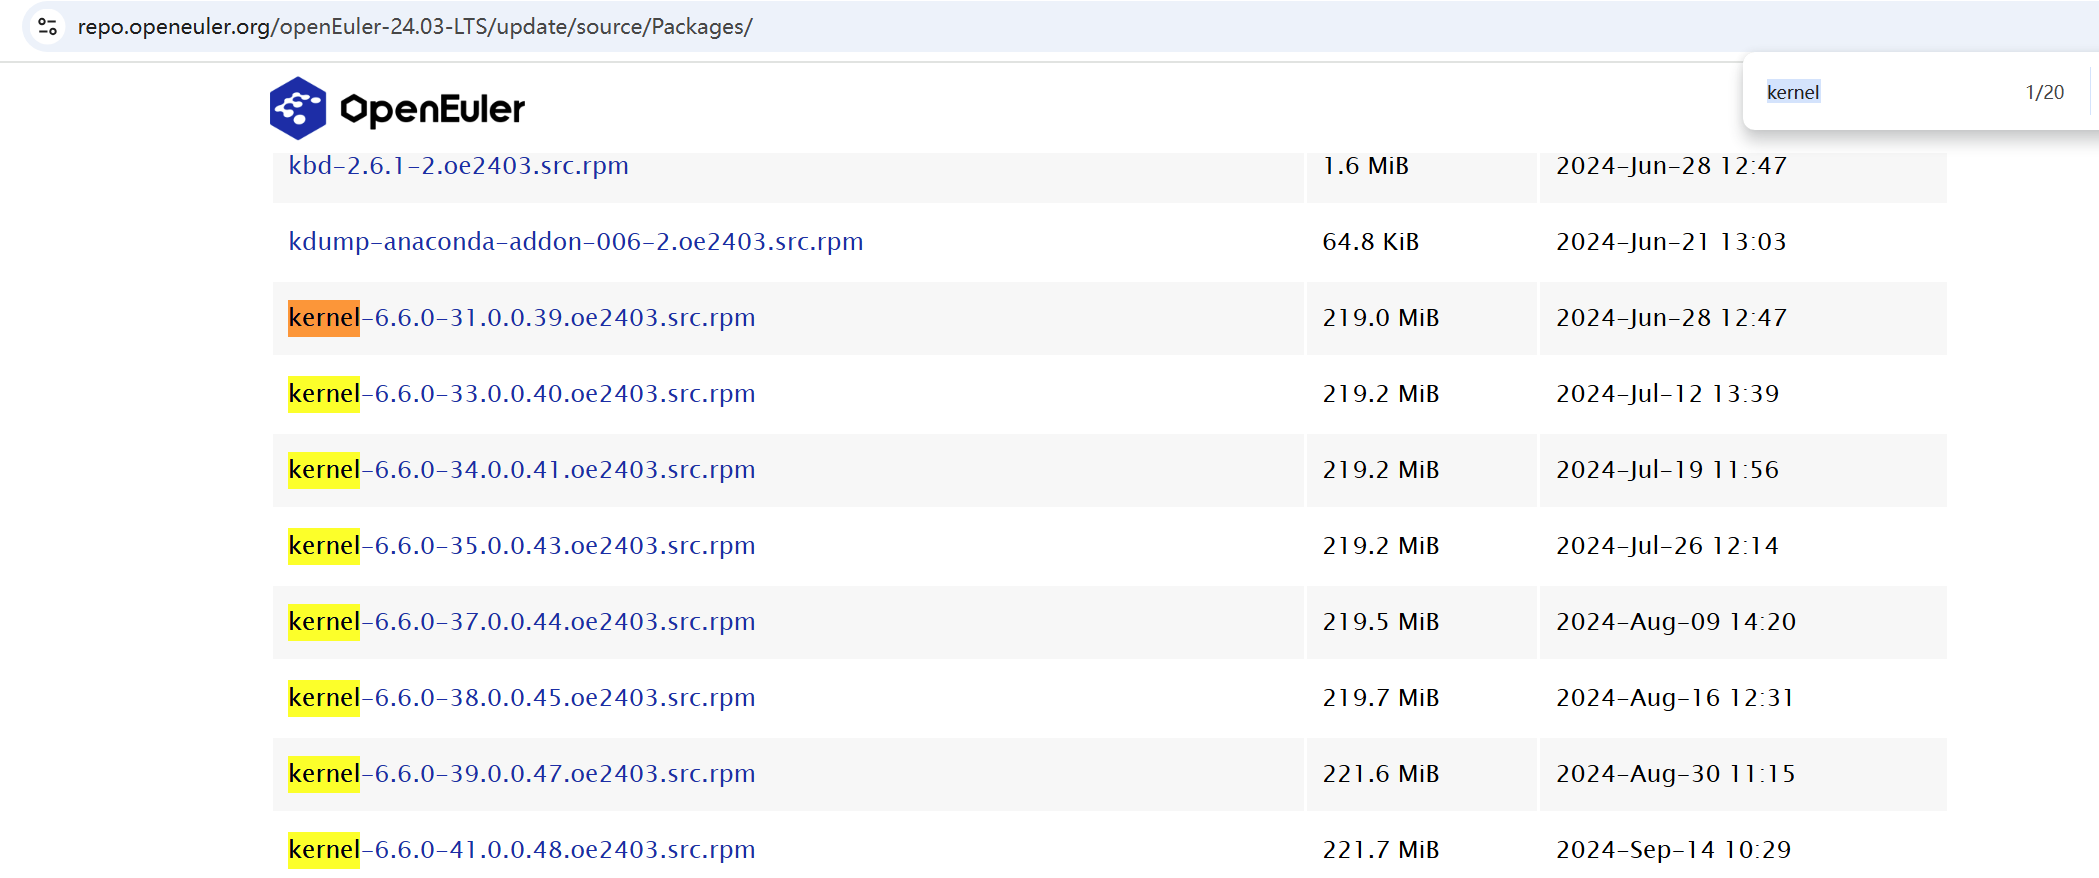Click the 2024-Aug-09 14:20 date cell
Screen dimensions: 2099x878
click(1675, 622)
